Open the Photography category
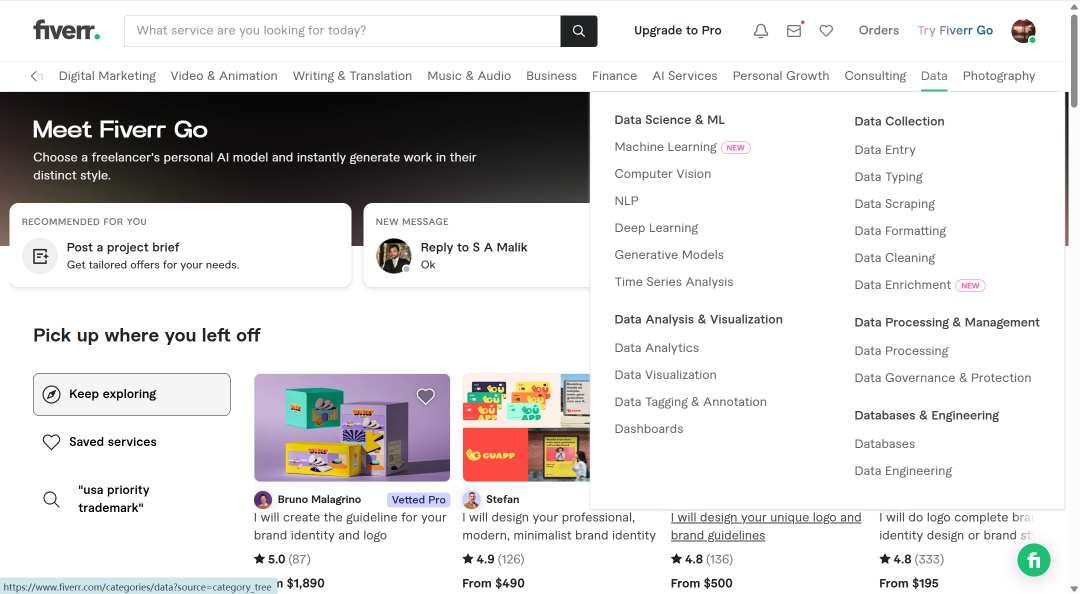1080x594 pixels. [x=999, y=76]
